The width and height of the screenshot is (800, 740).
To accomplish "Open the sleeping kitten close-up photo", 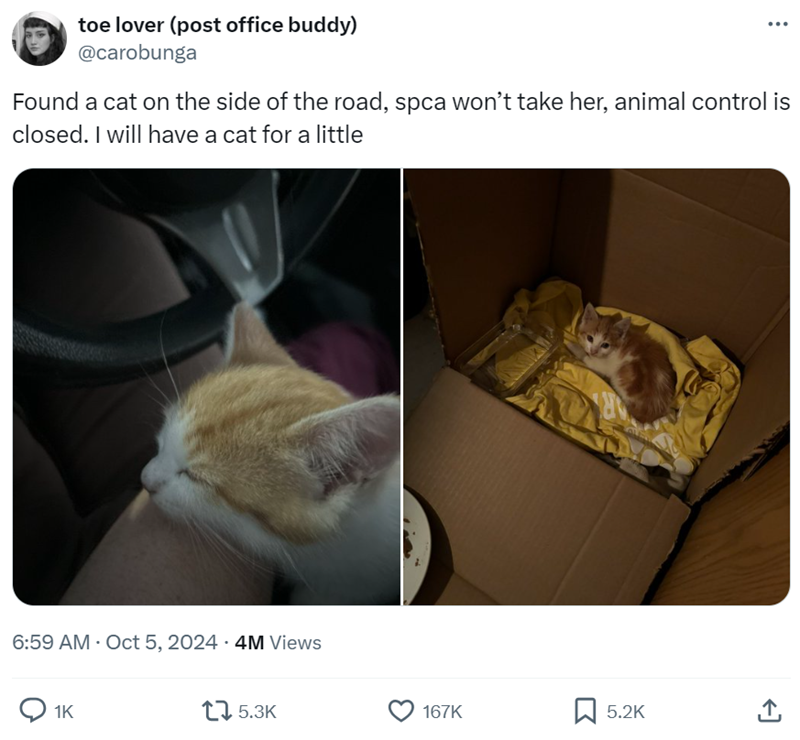I will pos(206,387).
